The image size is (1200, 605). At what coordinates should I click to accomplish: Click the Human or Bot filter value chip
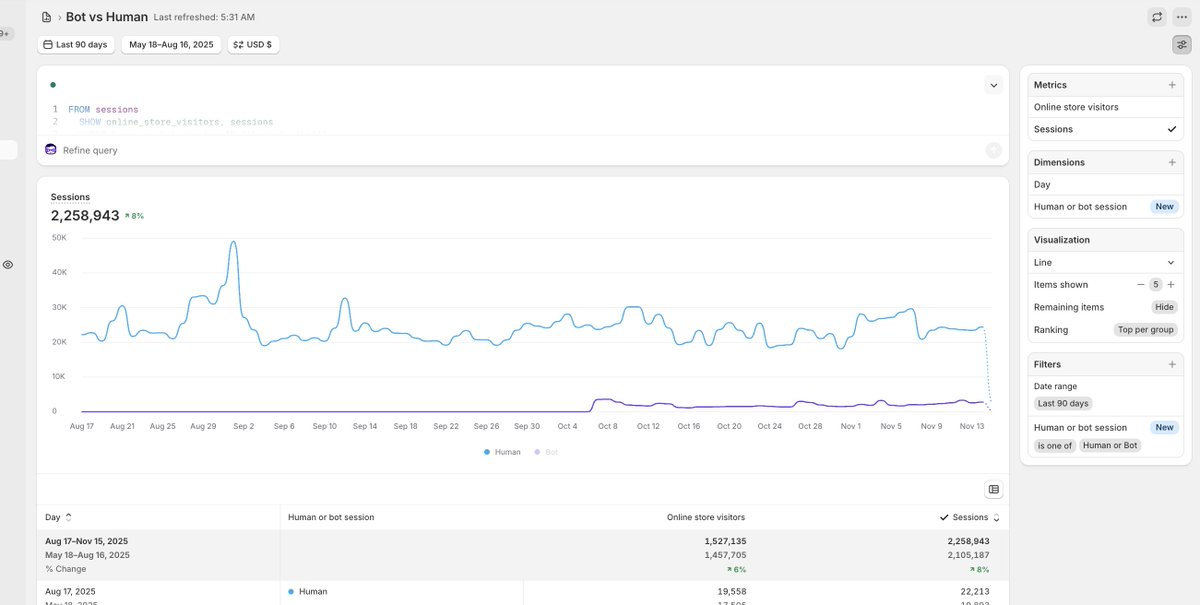[x=1110, y=446]
